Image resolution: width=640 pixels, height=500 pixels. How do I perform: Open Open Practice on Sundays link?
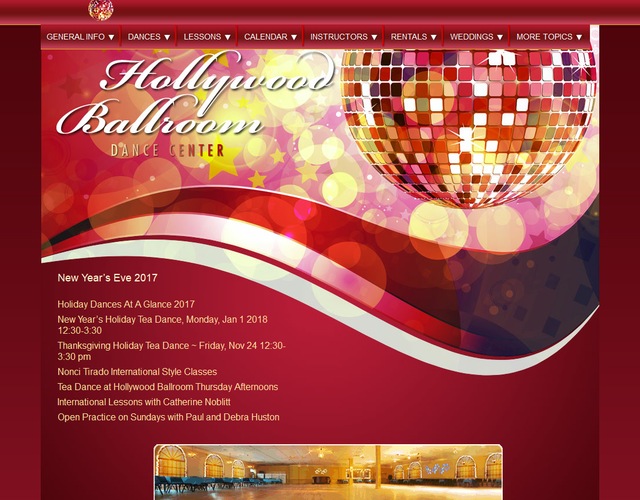pos(169,417)
